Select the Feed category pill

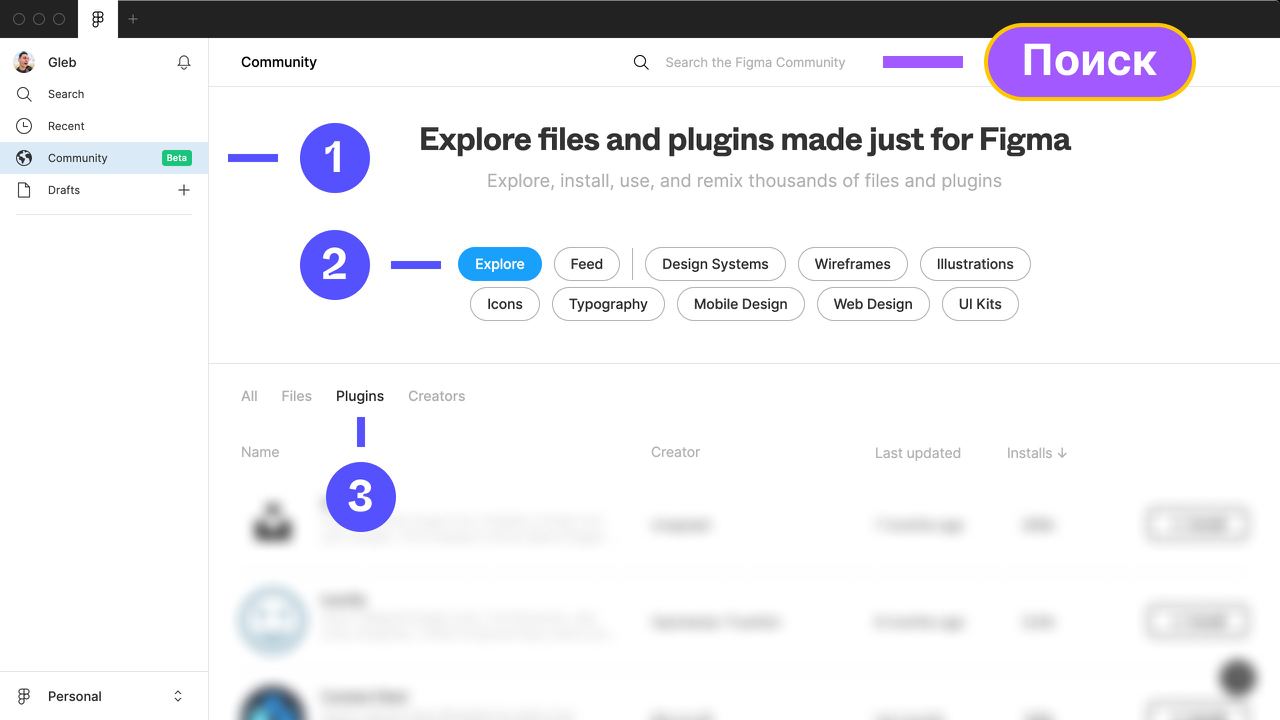click(587, 264)
